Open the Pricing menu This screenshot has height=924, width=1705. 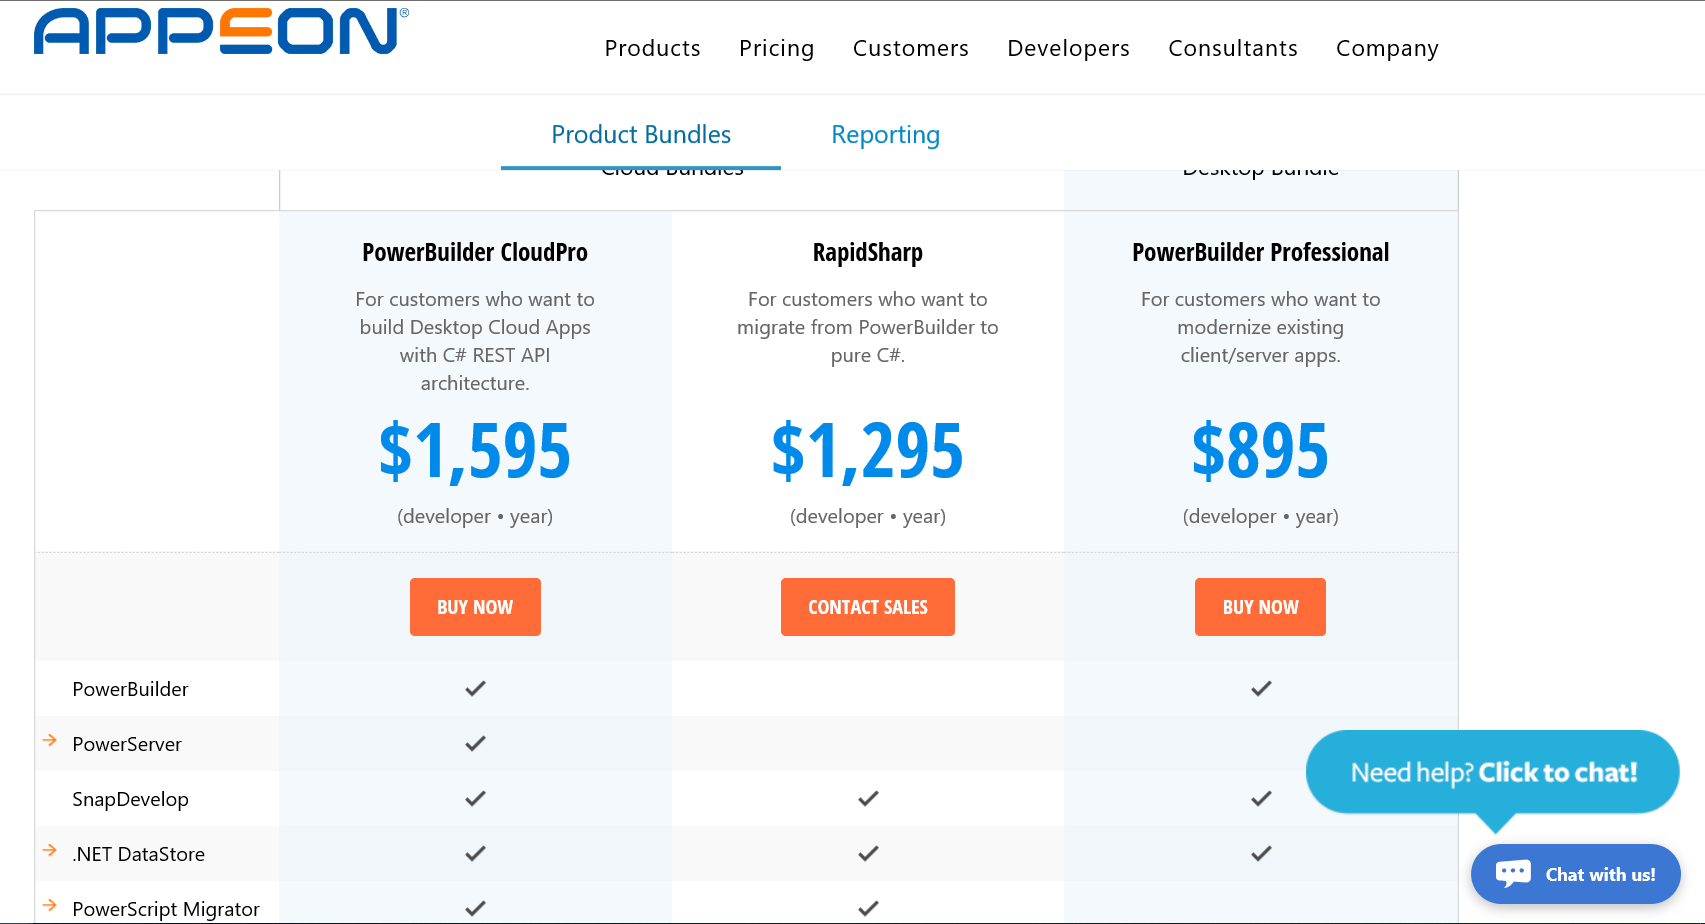click(x=776, y=48)
